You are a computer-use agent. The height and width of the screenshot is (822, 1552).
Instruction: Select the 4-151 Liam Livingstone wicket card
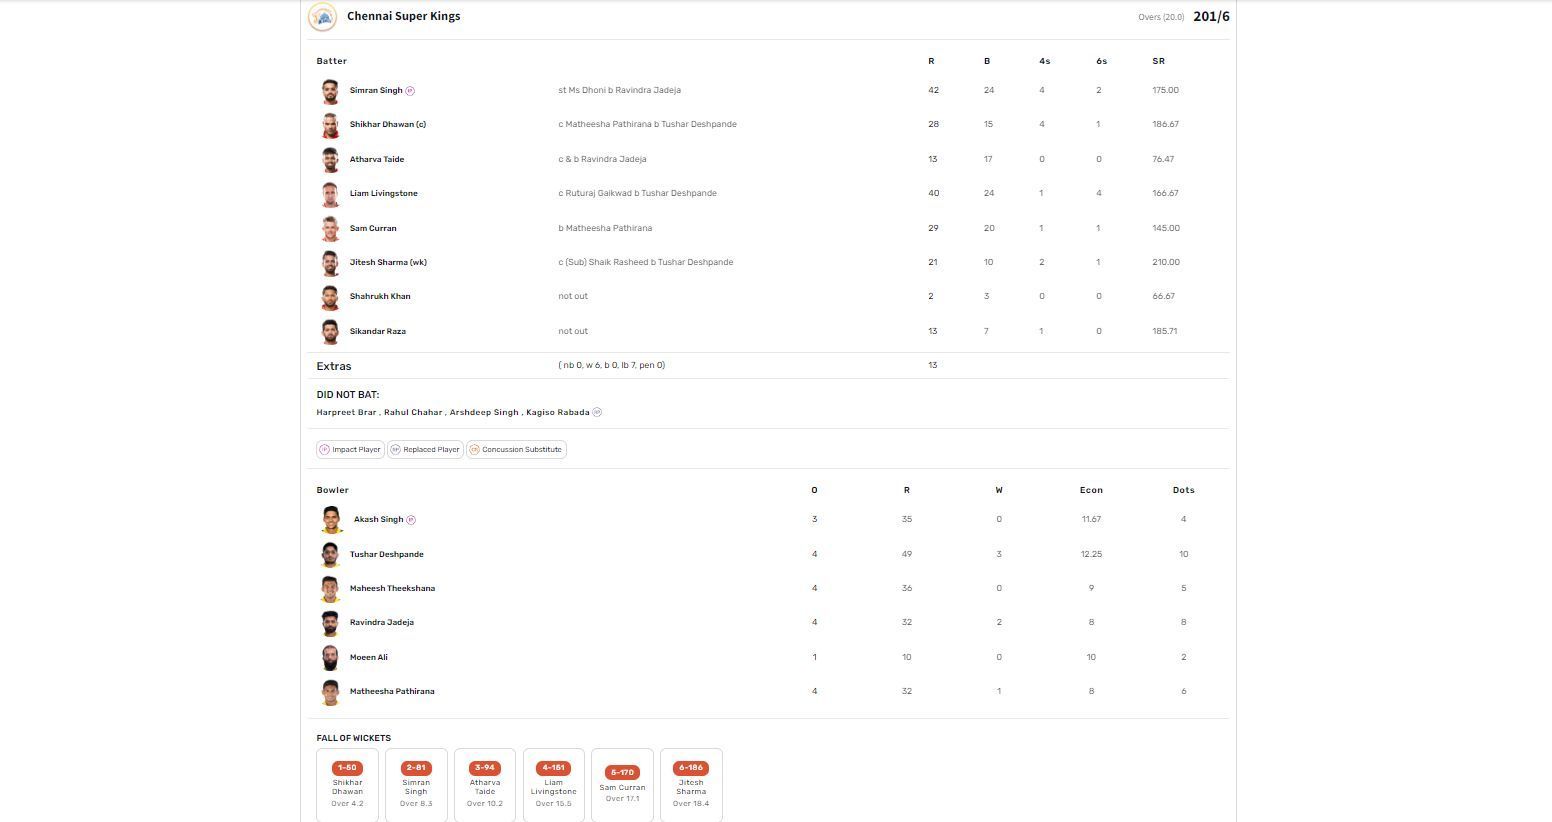click(x=554, y=785)
